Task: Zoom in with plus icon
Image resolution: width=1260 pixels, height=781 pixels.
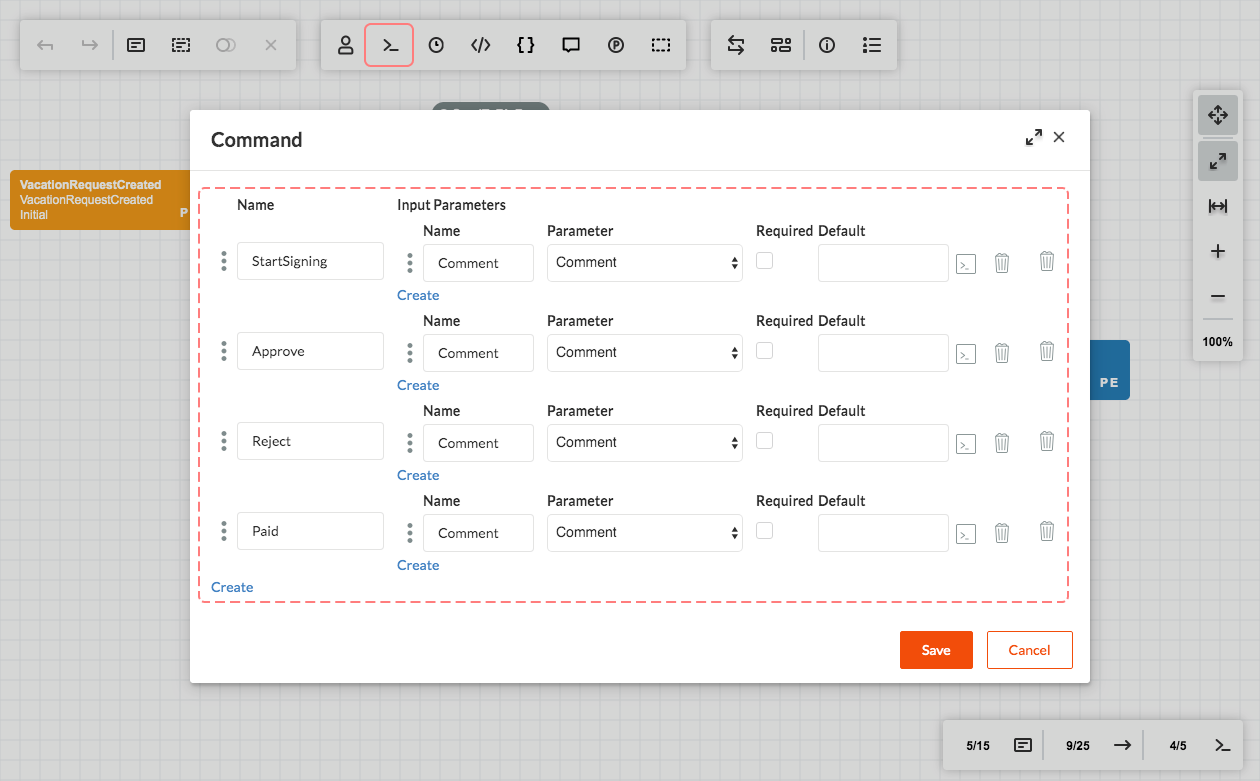Action: click(1218, 251)
